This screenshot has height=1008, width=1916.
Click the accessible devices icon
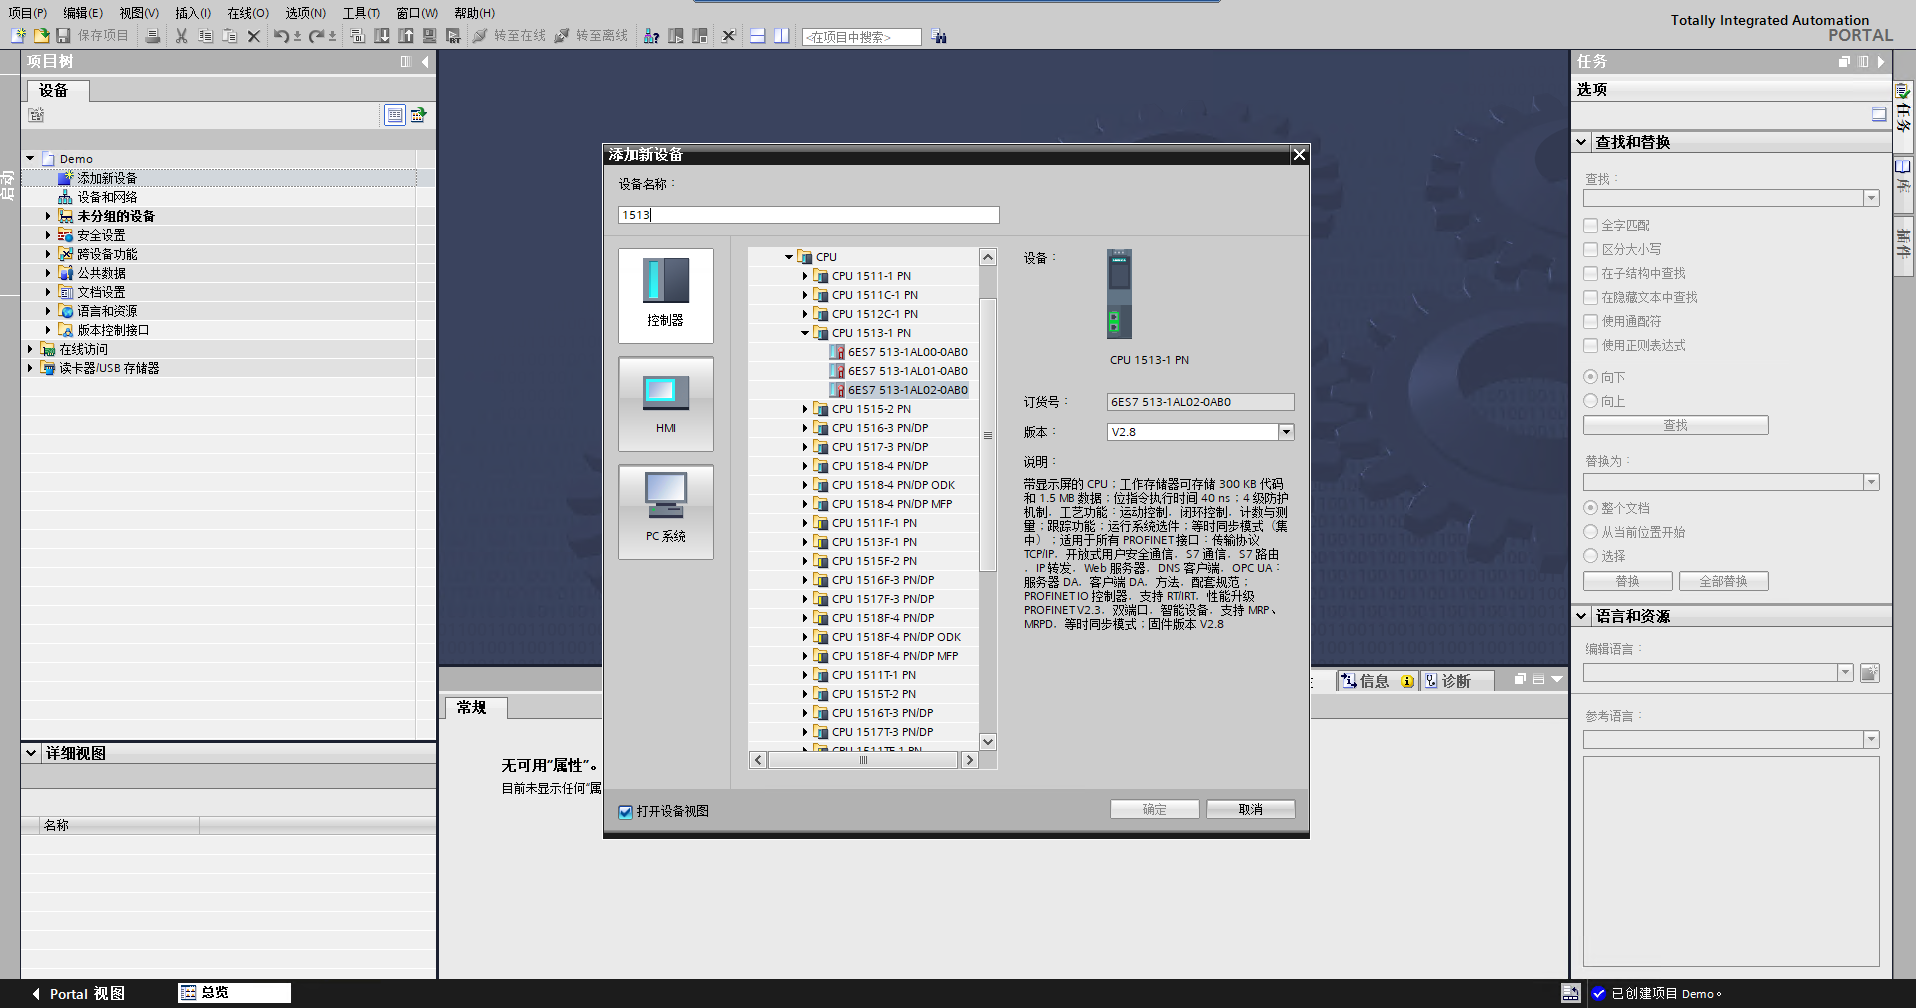pos(651,36)
